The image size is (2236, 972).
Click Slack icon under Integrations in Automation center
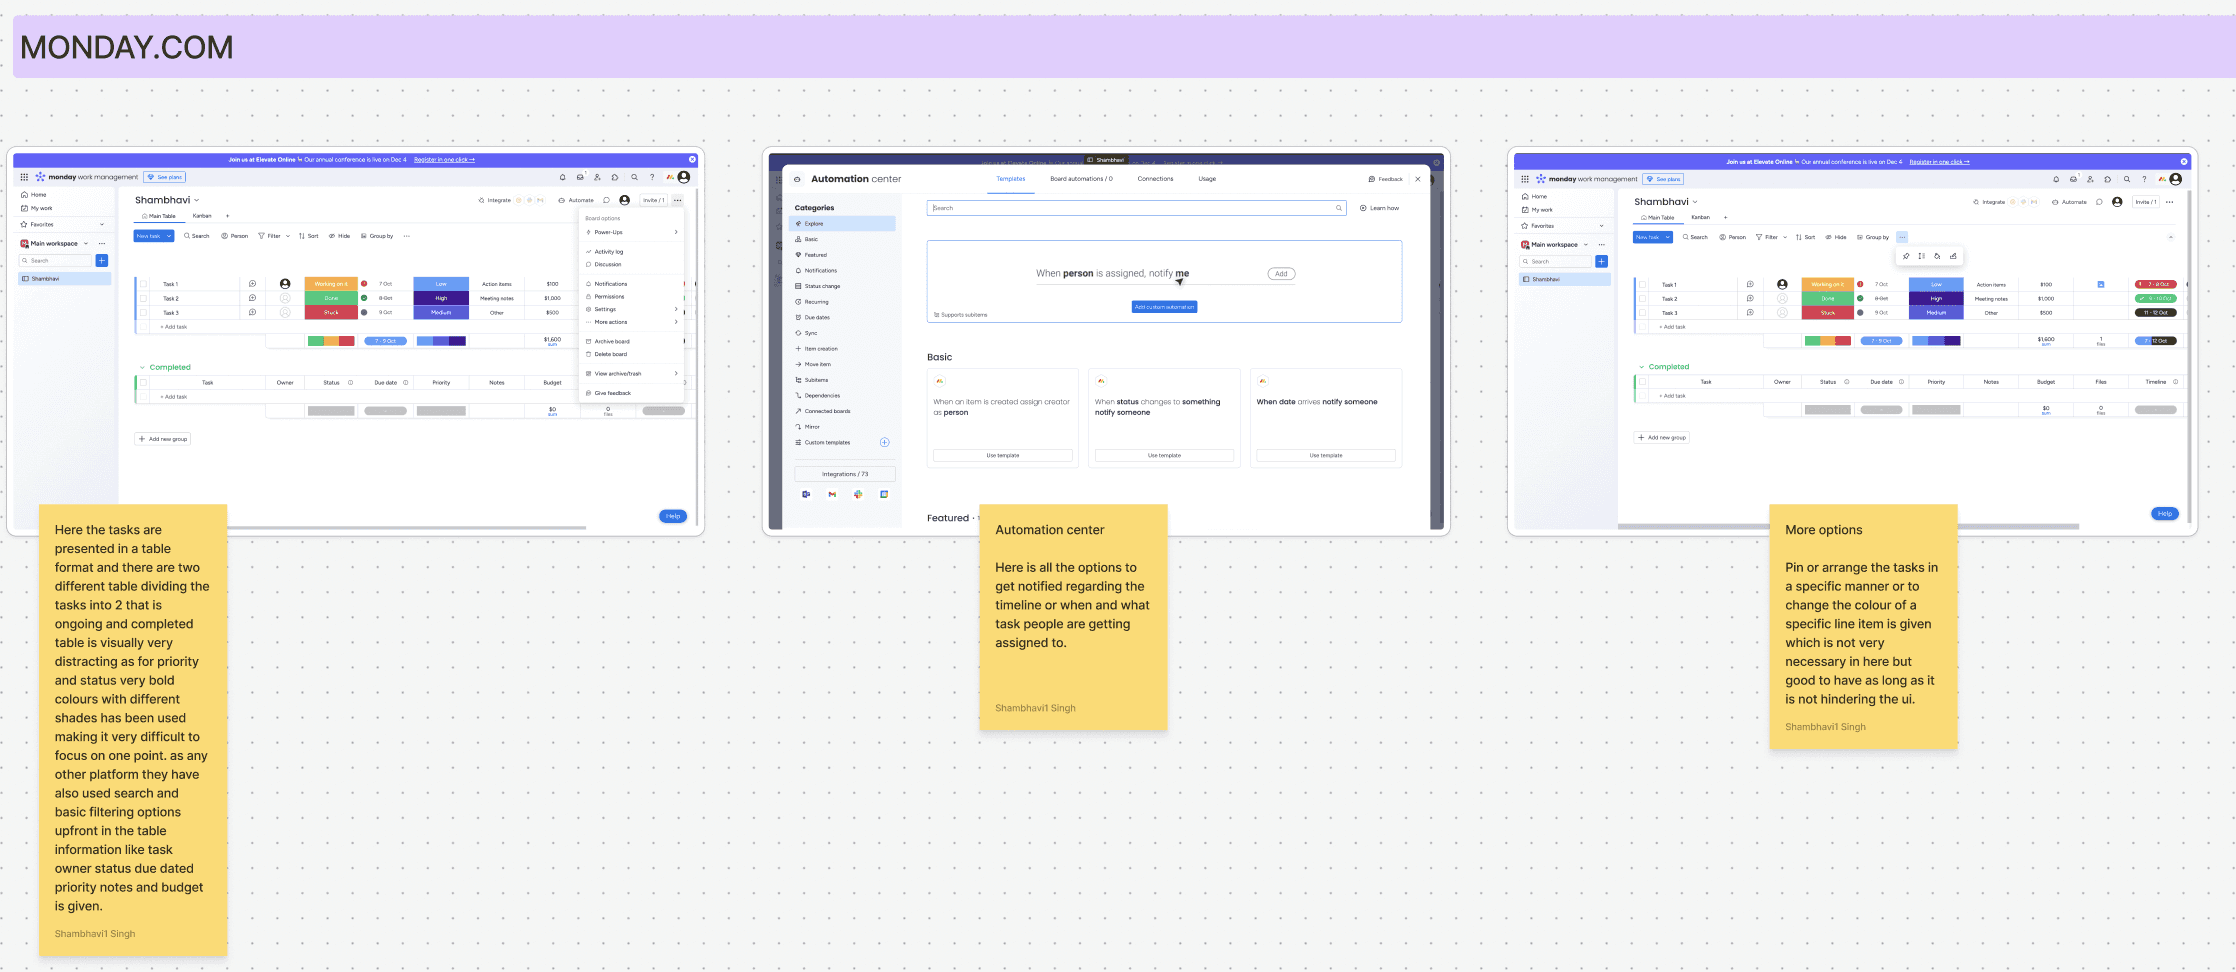(x=858, y=494)
